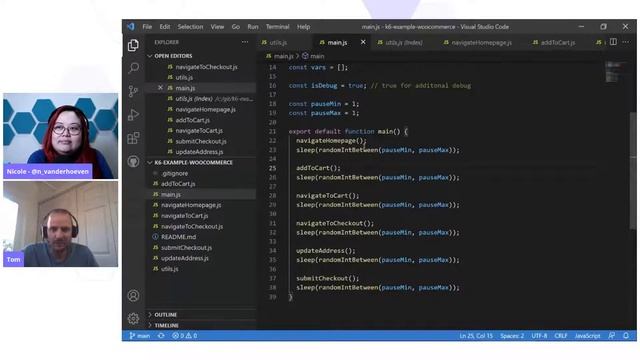Select the main.js editor tab

[x=337, y=42]
